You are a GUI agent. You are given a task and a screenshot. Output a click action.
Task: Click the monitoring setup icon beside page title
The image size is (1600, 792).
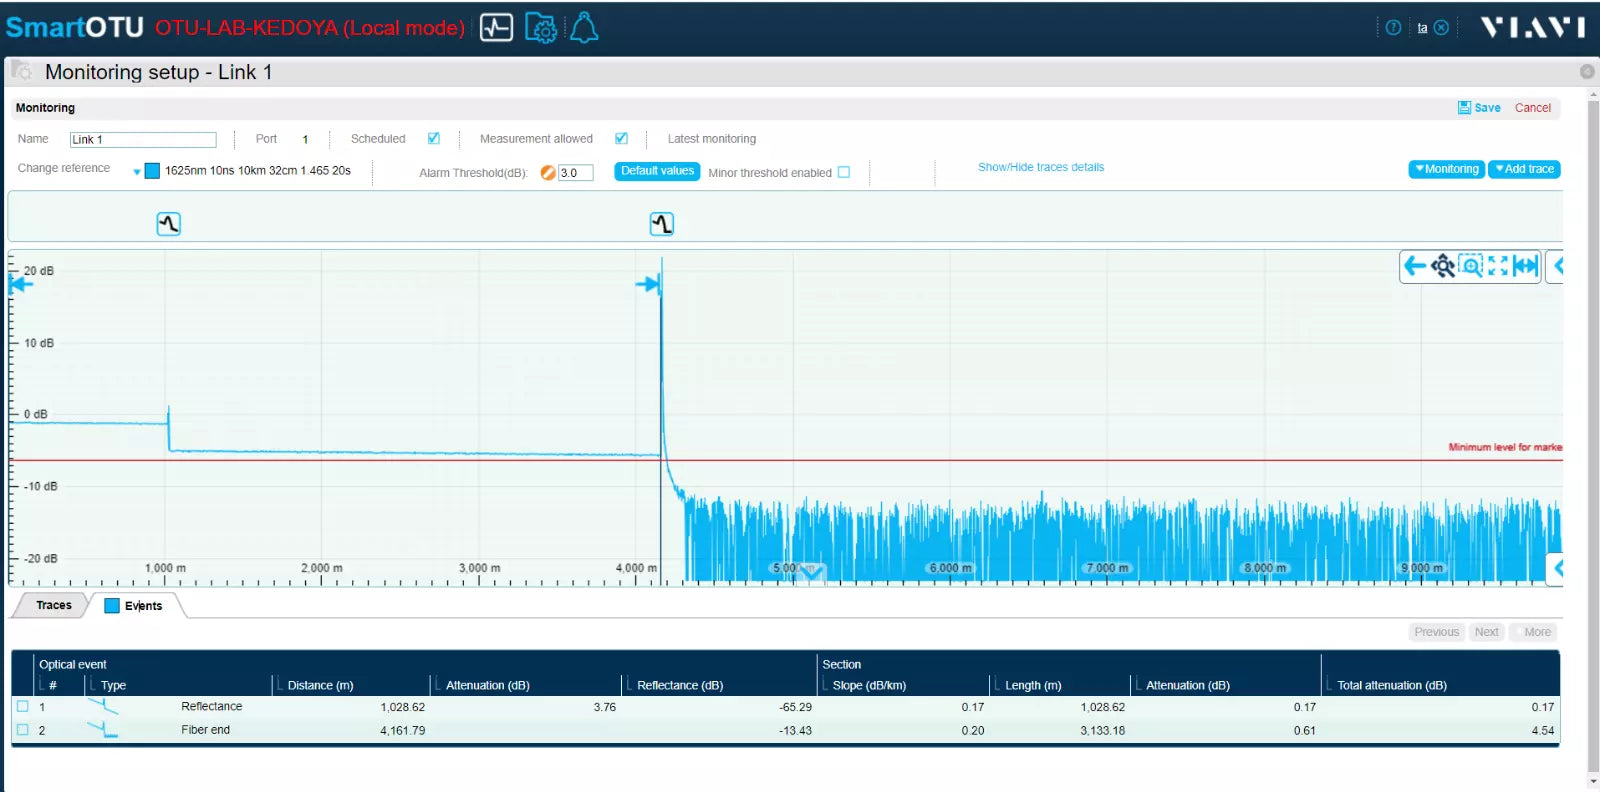pos(21,71)
